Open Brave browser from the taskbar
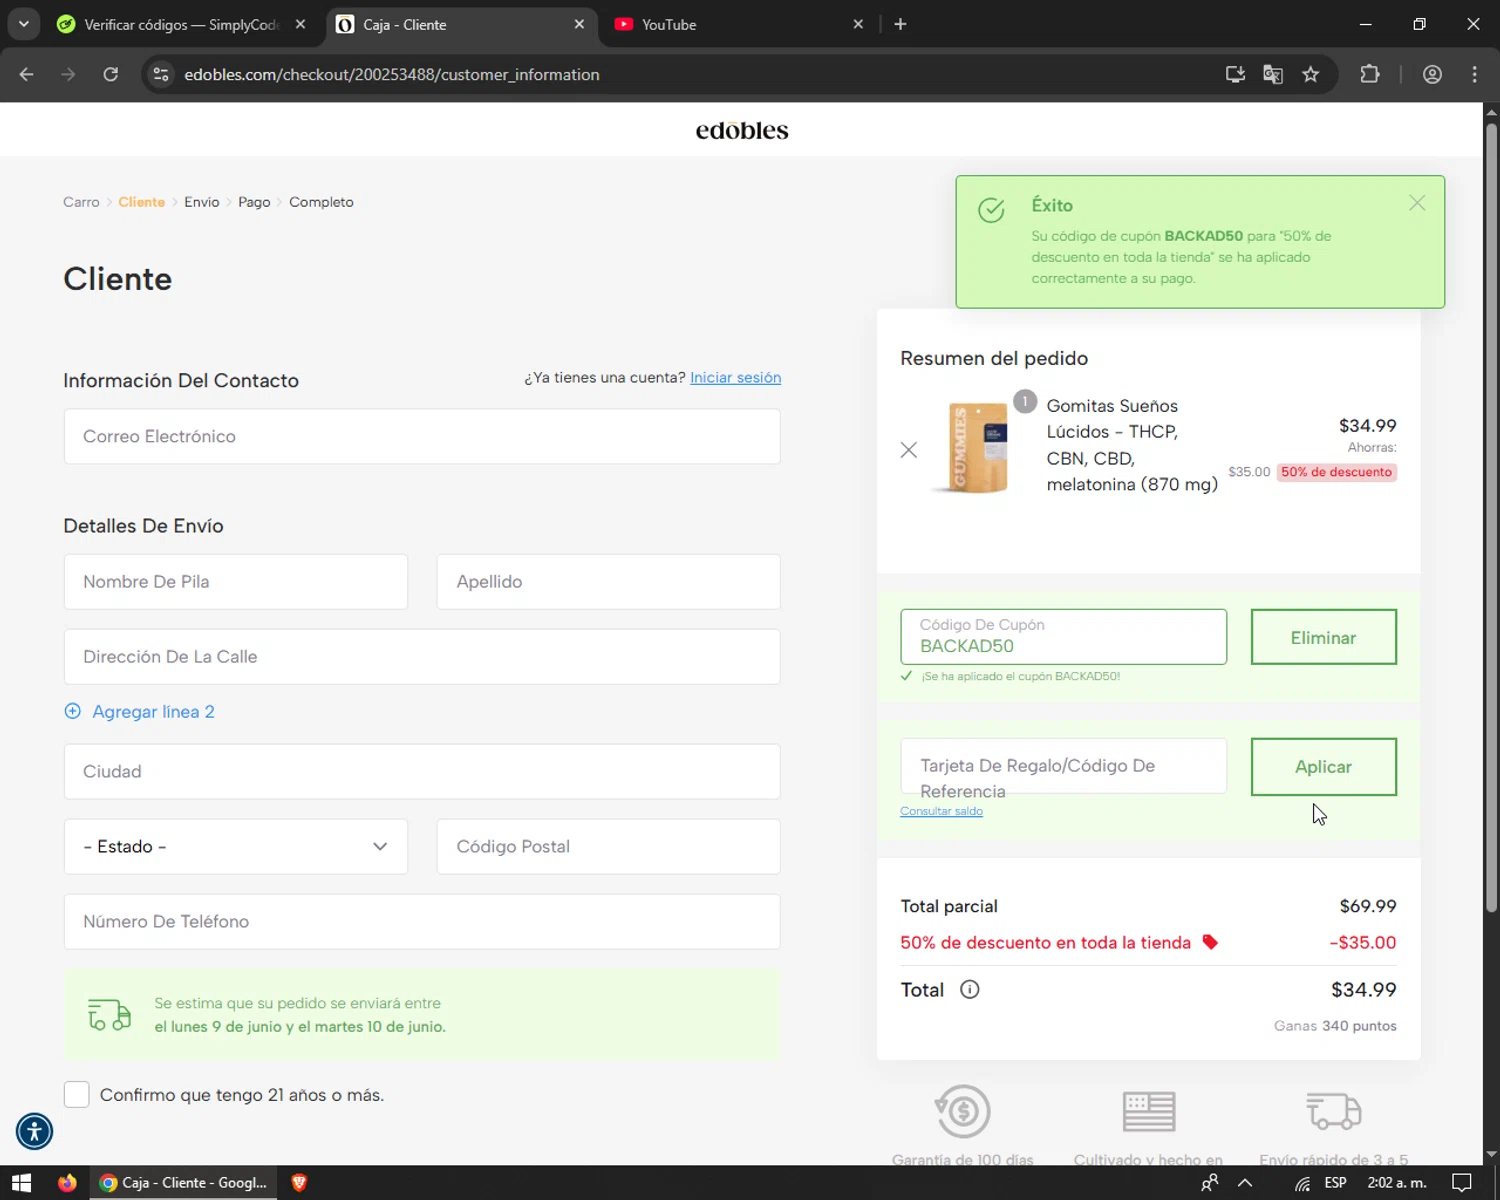 298,1183
